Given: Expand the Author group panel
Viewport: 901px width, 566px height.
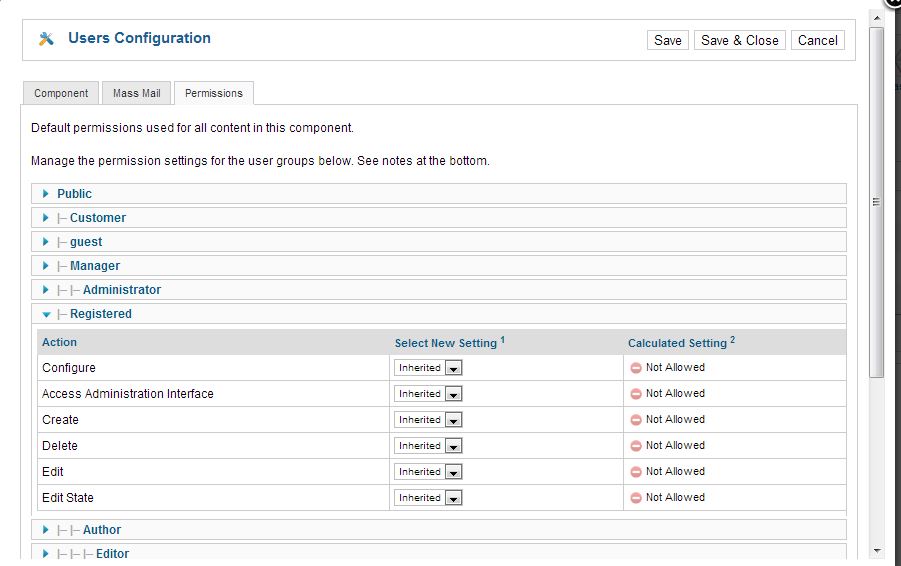Looking at the screenshot, I should (438, 530).
